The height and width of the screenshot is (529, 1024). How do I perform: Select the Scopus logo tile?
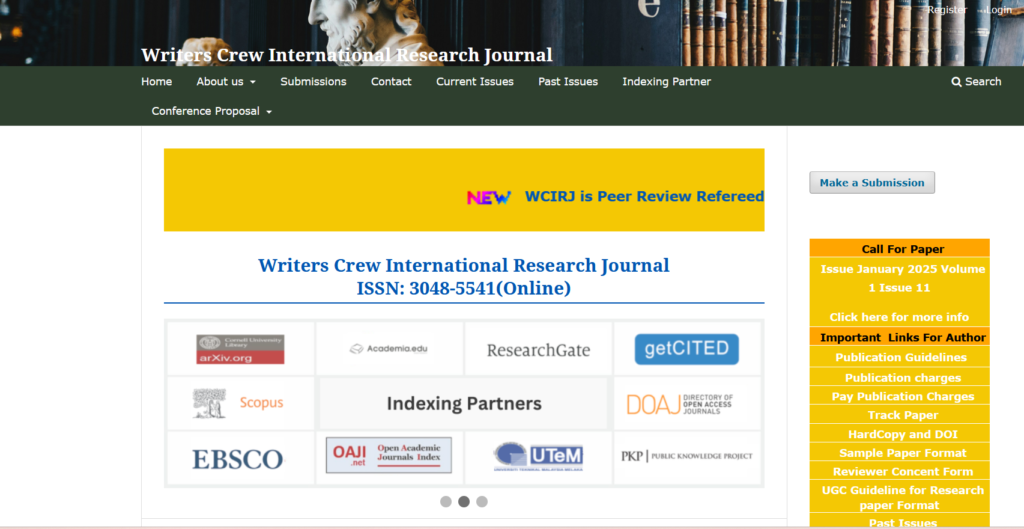(x=238, y=403)
